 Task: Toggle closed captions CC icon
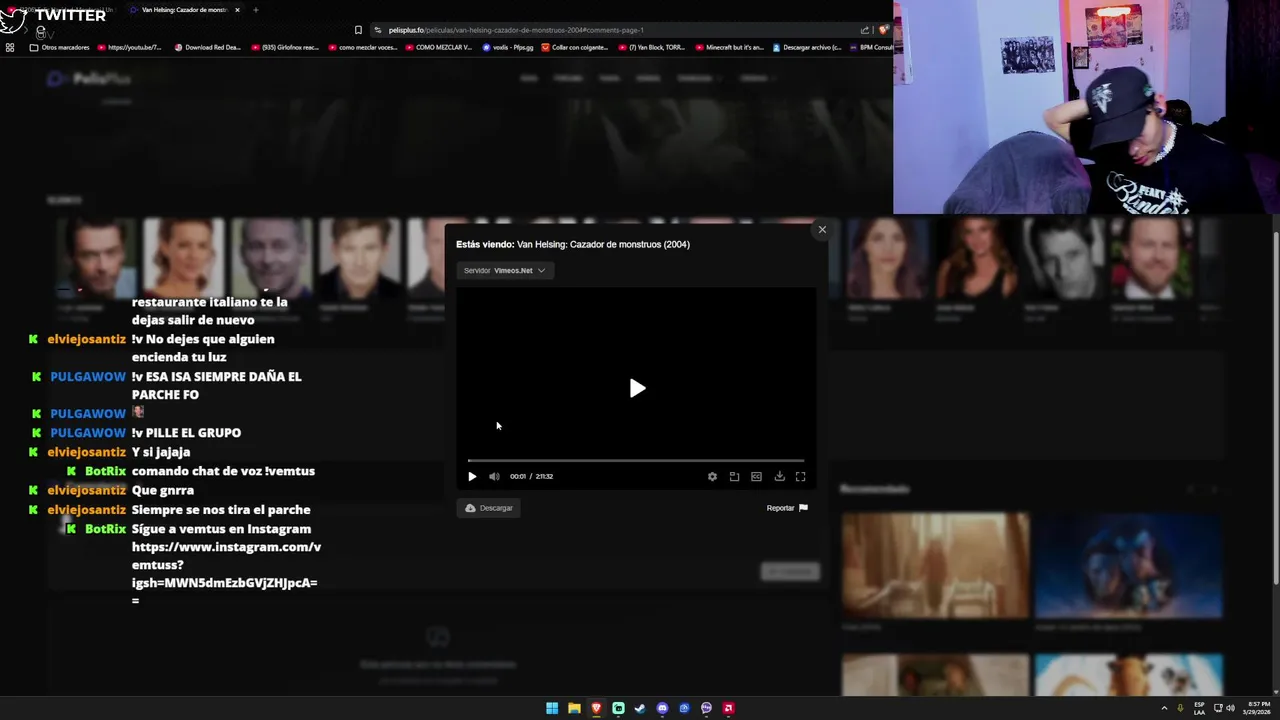756,477
